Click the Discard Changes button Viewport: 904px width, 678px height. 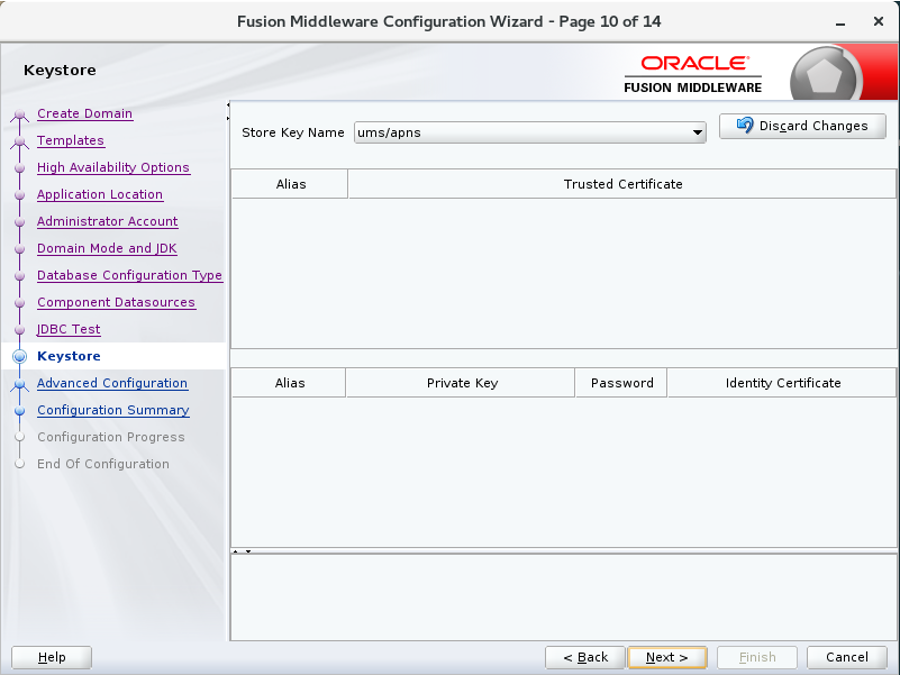pos(803,126)
